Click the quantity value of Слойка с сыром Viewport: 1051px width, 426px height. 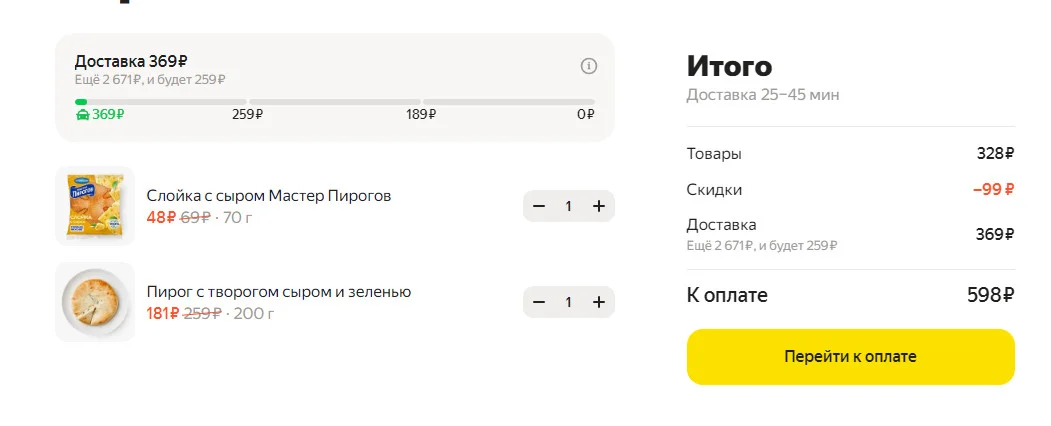pos(568,206)
